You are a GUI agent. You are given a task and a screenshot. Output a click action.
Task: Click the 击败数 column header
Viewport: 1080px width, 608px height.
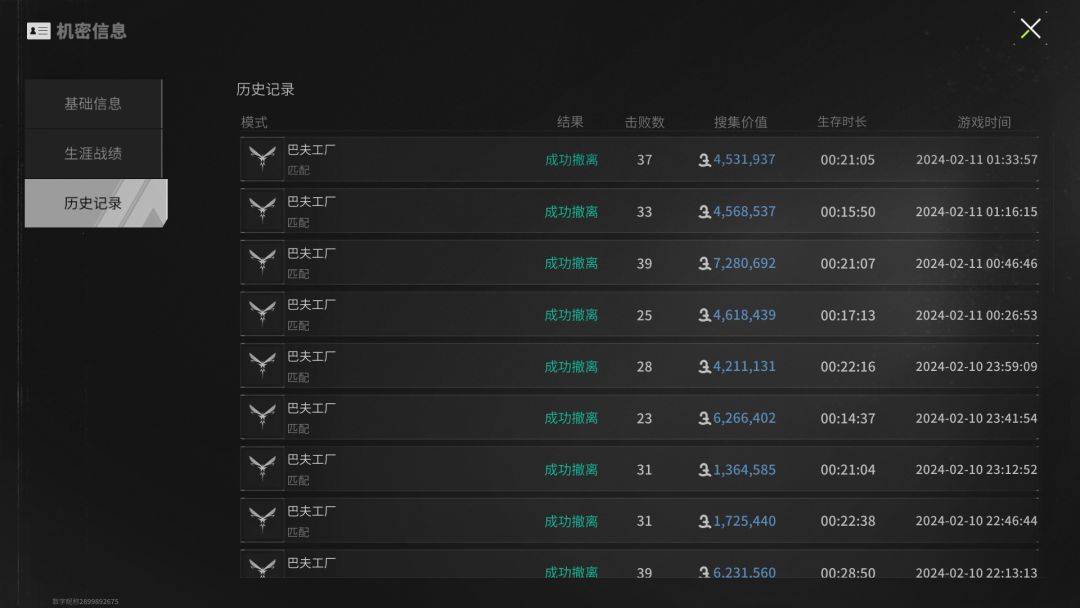click(x=644, y=122)
